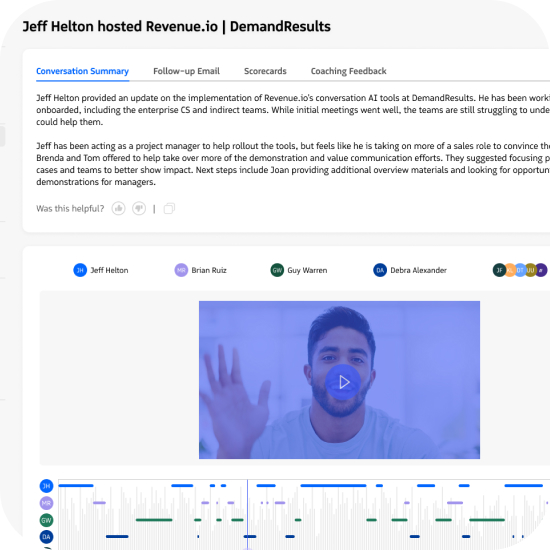This screenshot has height=550, width=550.
Task: Open the Scorecards tab
Action: 265,71
